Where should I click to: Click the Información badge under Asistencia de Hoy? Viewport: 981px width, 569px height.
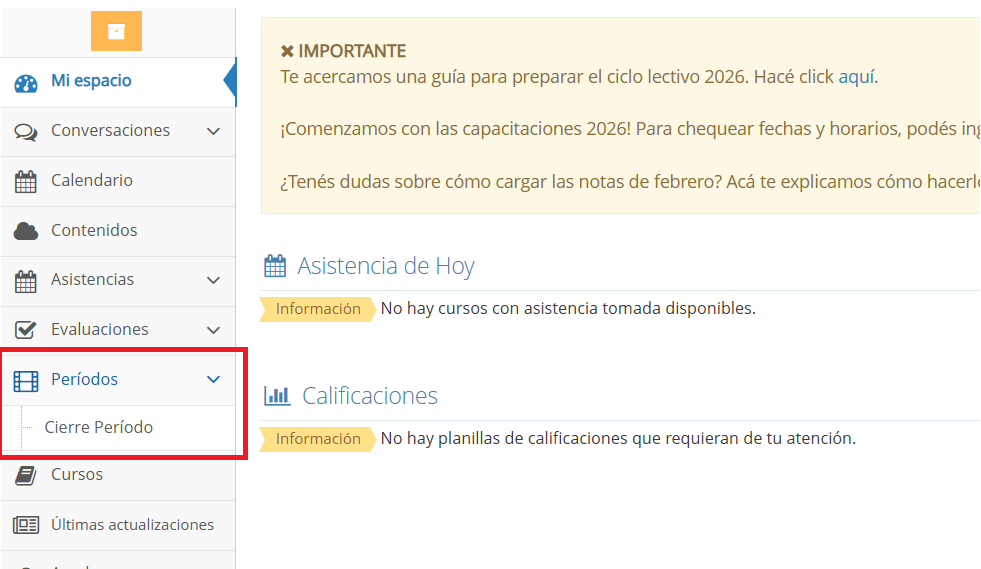318,309
